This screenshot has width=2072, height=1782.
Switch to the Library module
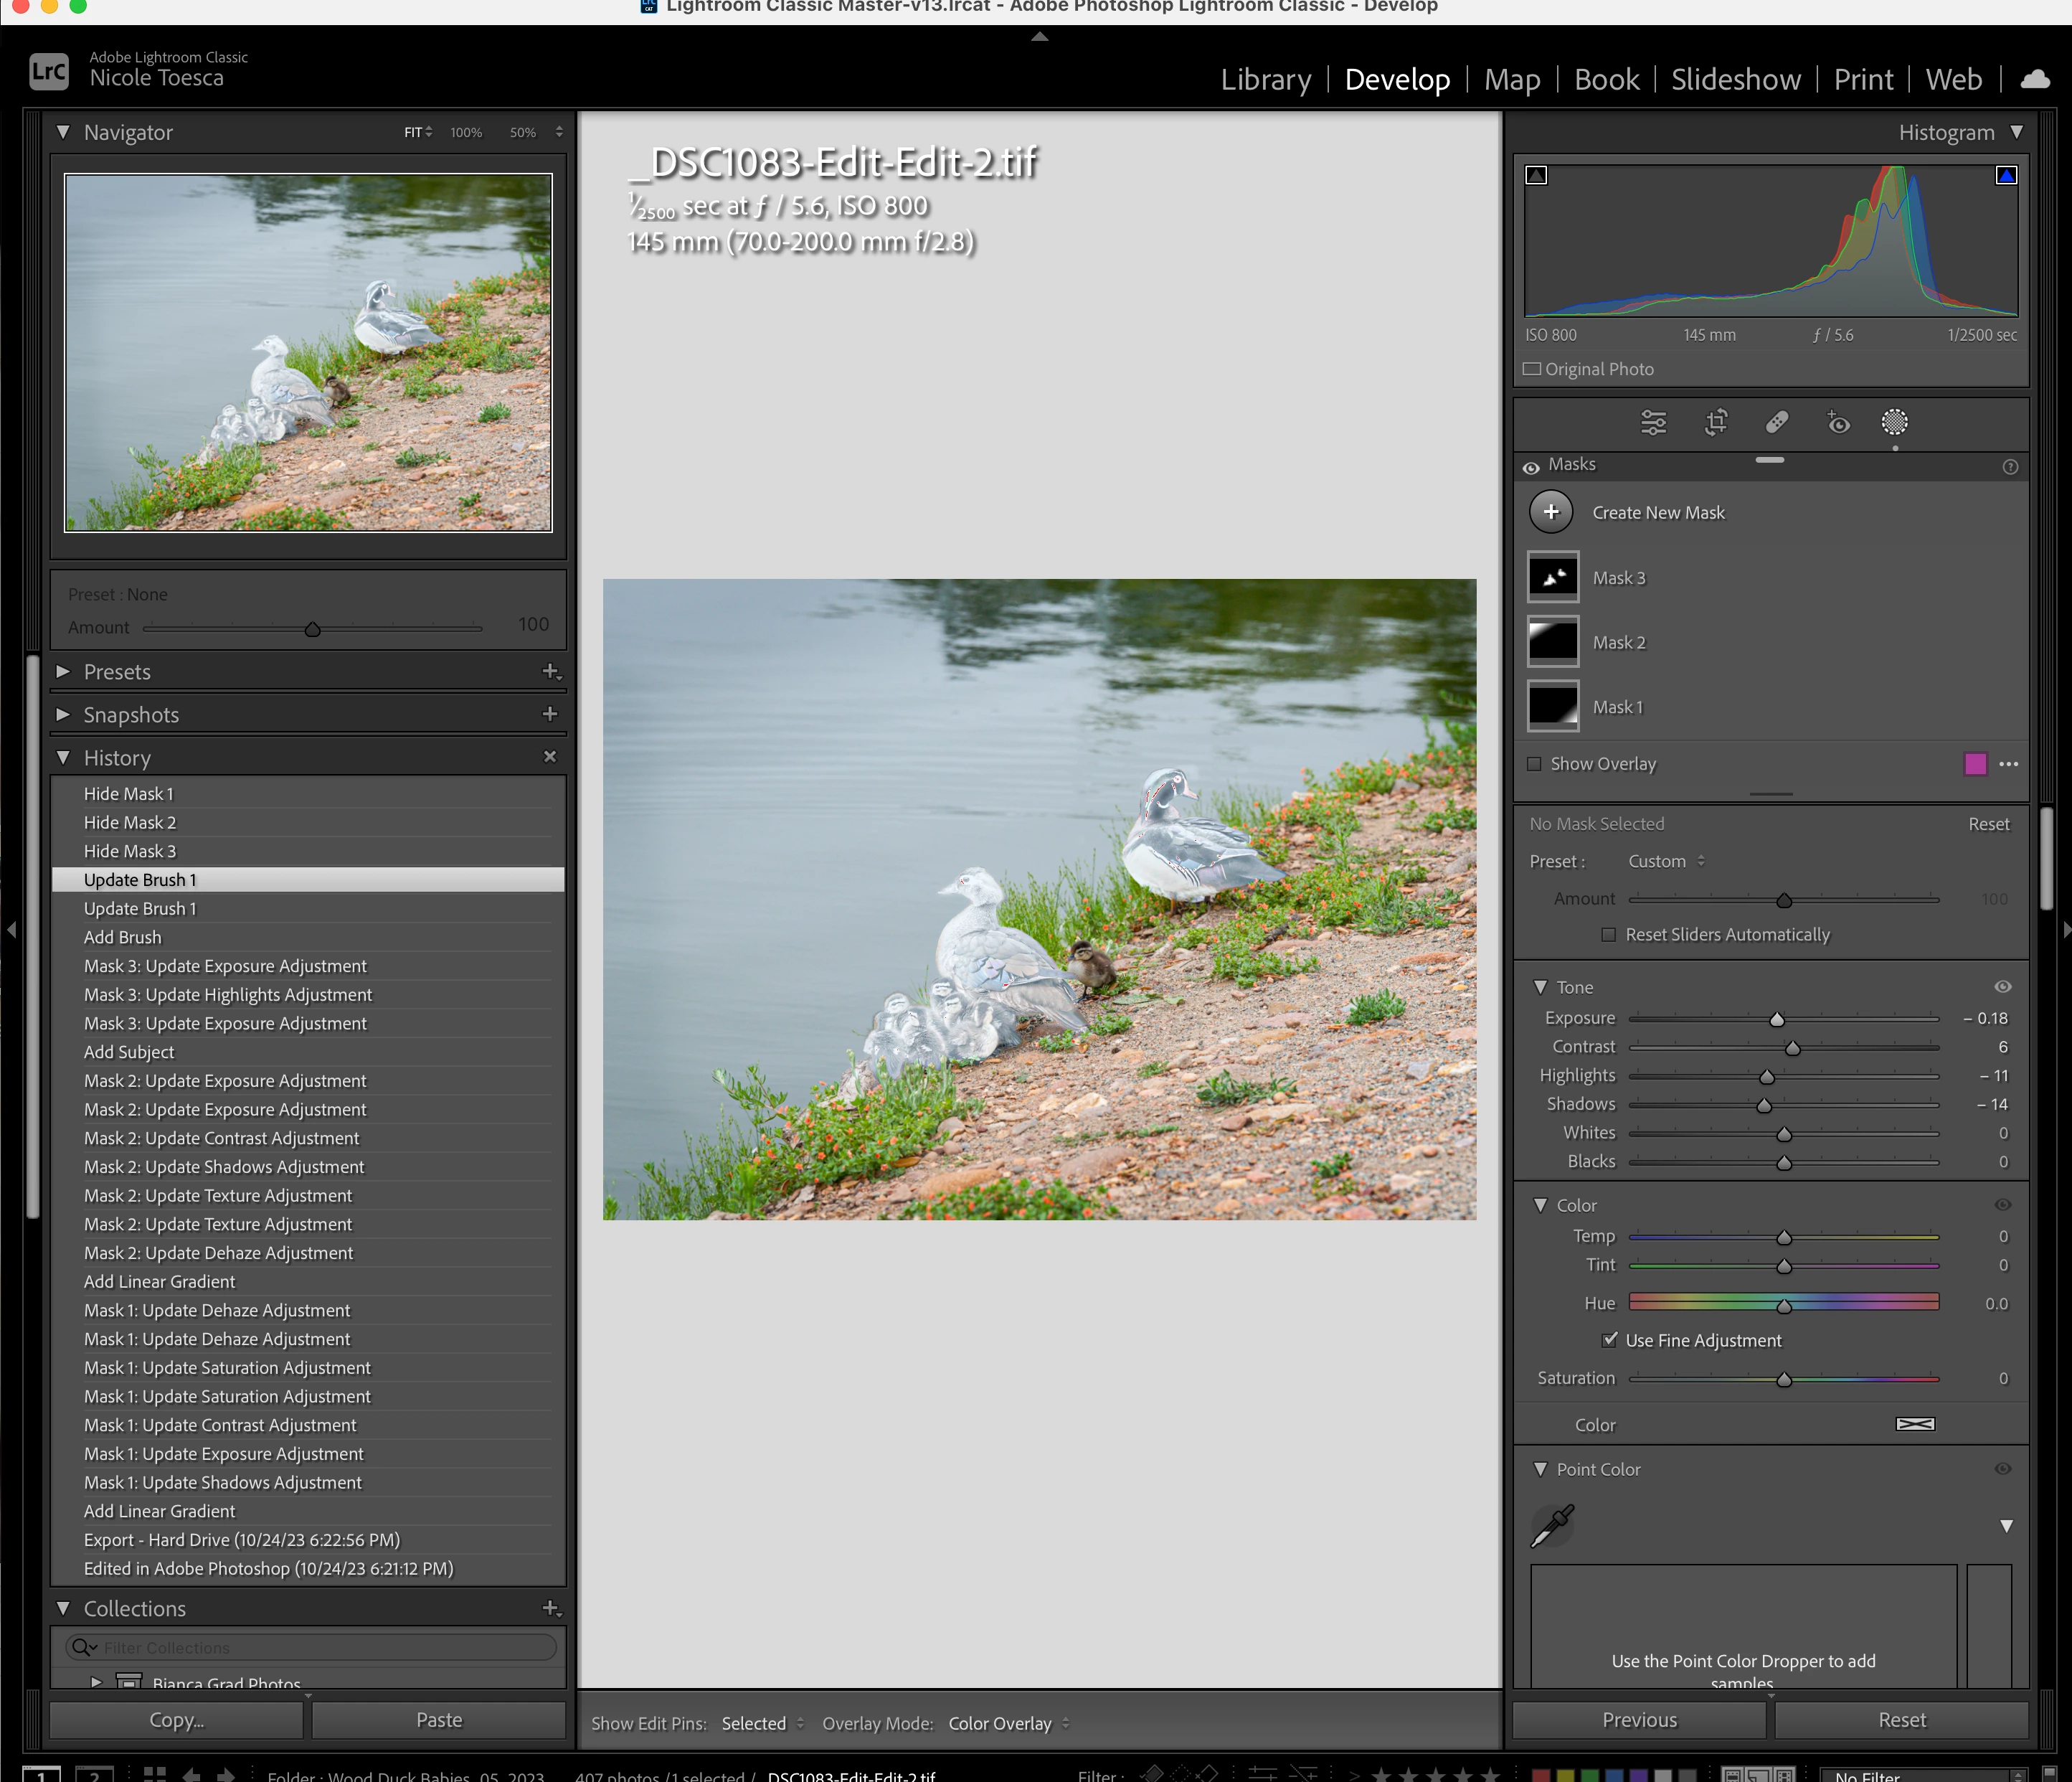click(1265, 79)
